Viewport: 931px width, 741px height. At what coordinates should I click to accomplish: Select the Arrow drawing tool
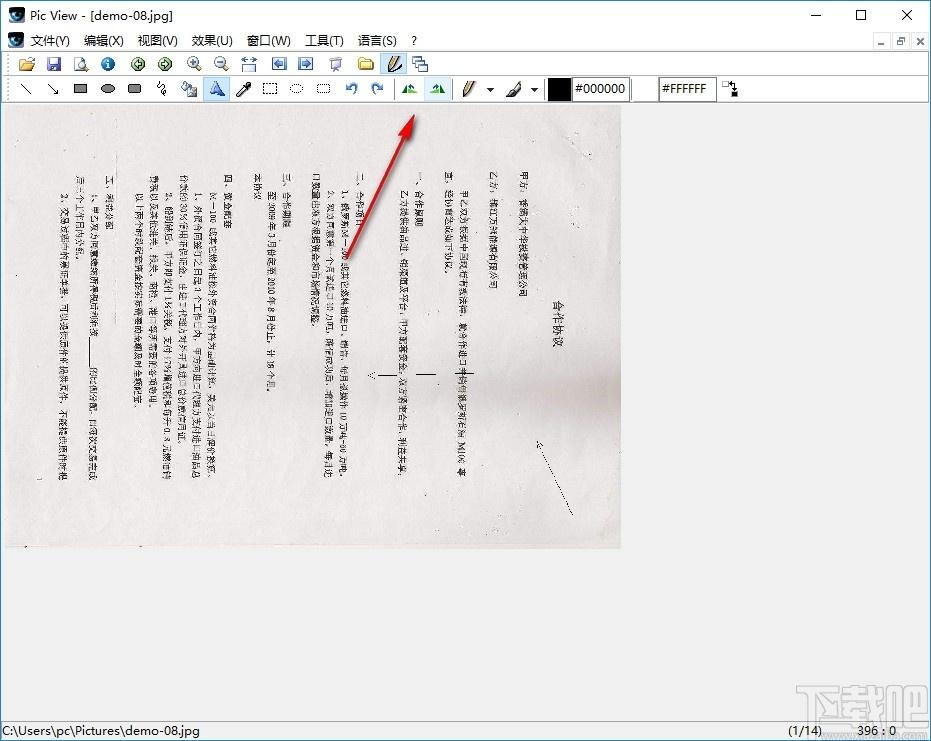tap(53, 89)
